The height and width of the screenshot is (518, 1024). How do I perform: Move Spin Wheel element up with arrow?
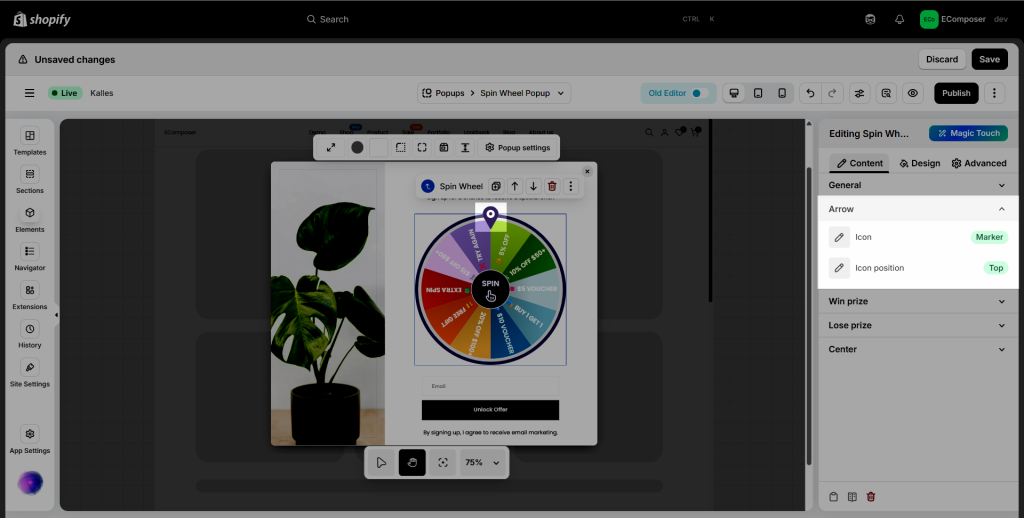[x=515, y=186]
